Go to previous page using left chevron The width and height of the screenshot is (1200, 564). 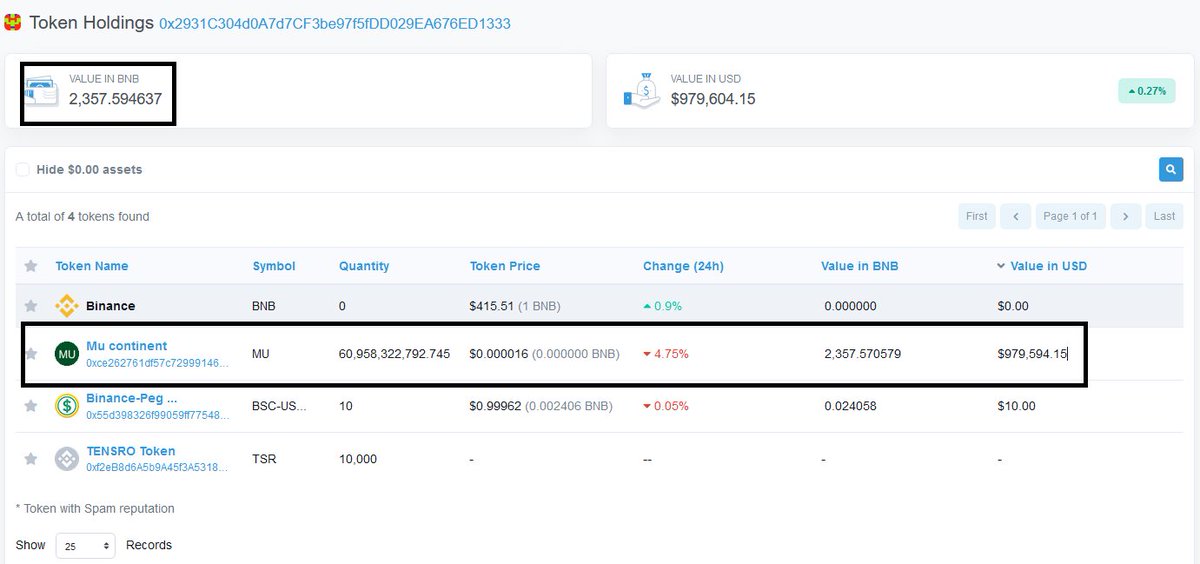click(x=1015, y=216)
